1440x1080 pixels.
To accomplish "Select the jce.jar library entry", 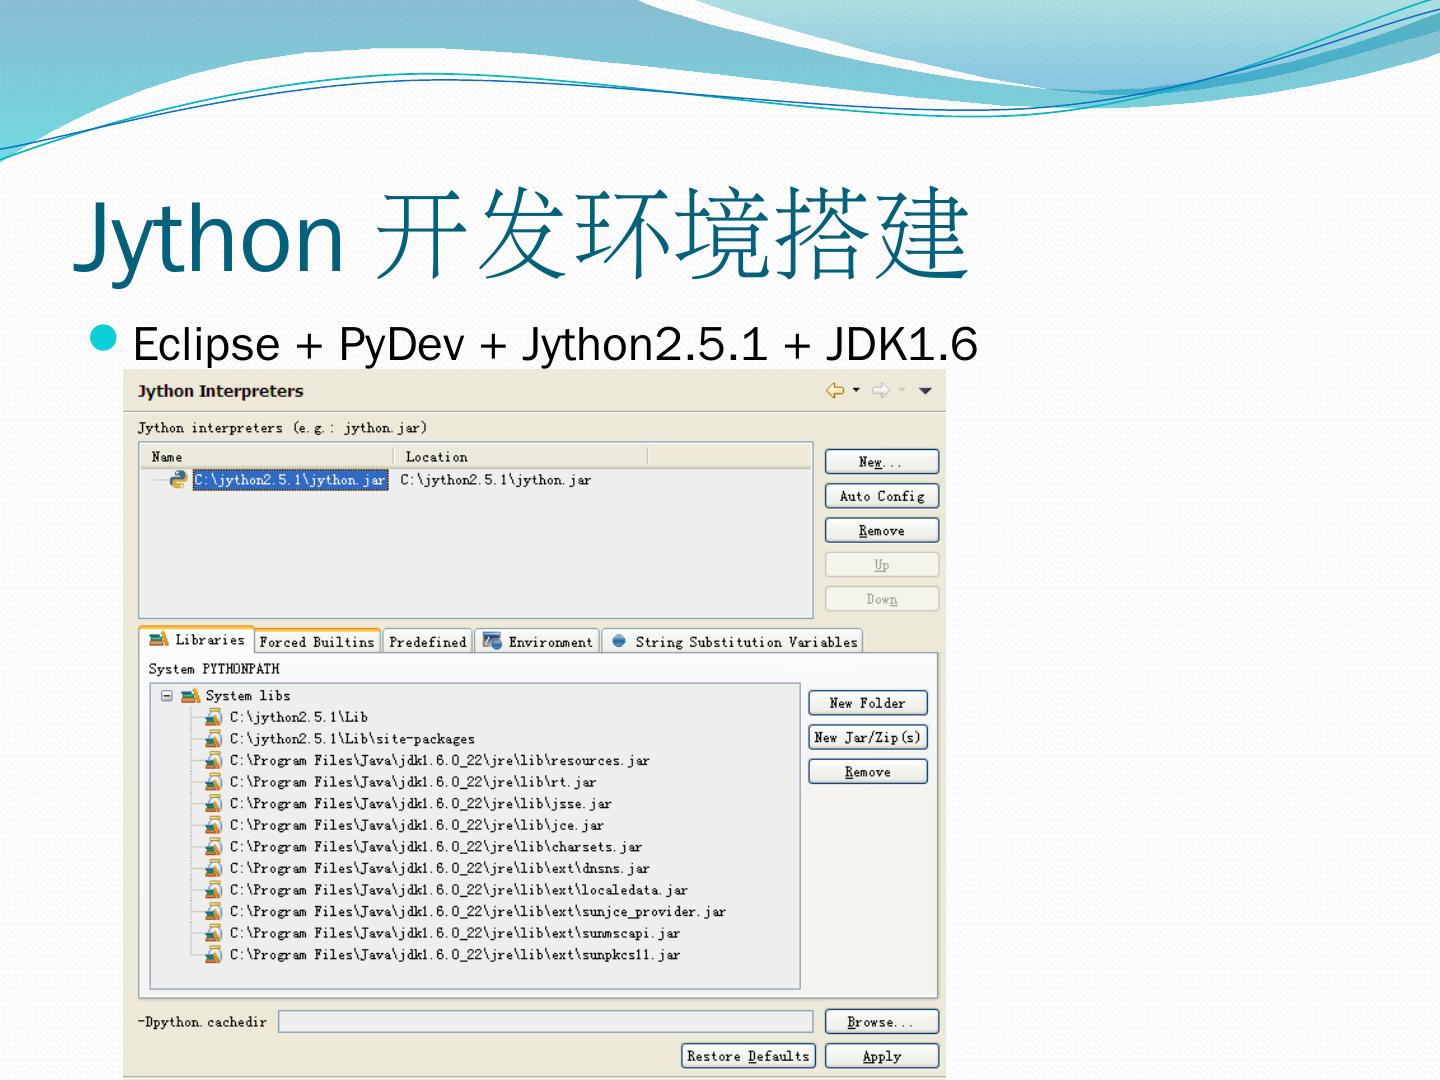I will [x=417, y=826].
